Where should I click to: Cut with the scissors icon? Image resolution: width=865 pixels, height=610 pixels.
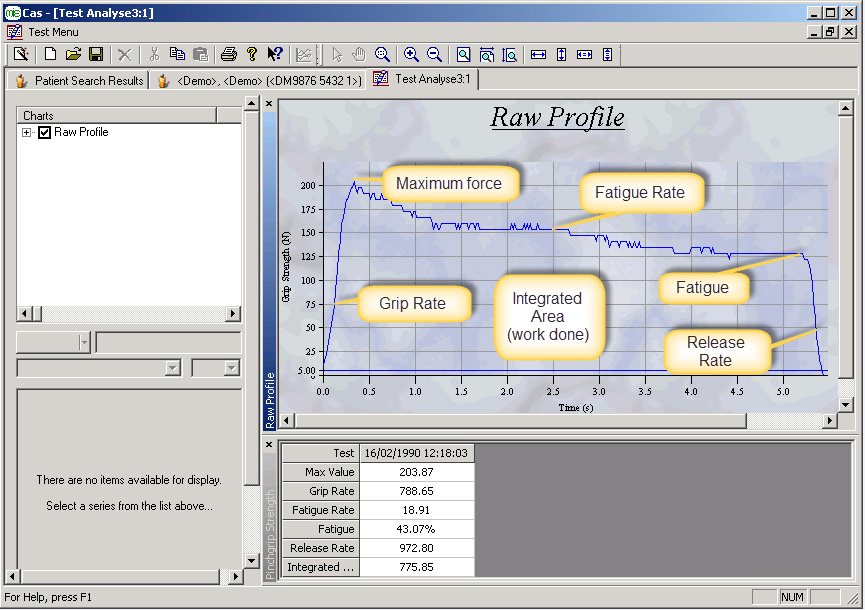(154, 54)
